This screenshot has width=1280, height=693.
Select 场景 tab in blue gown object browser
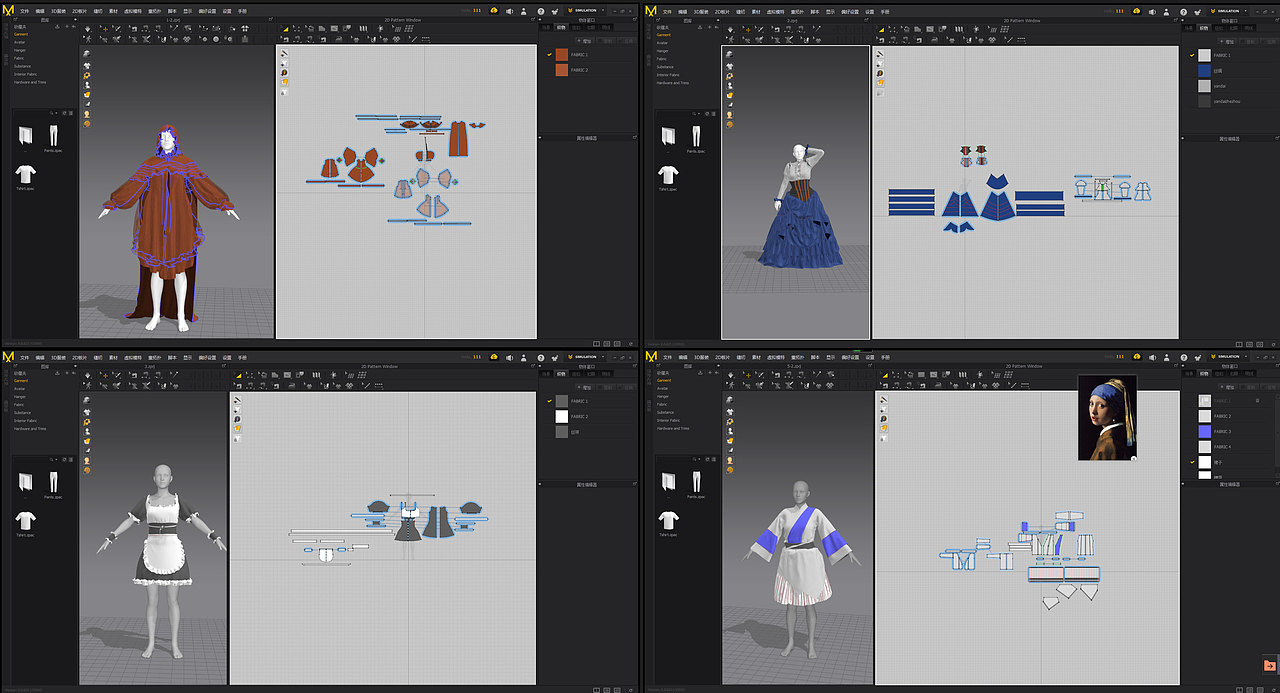[1189, 28]
